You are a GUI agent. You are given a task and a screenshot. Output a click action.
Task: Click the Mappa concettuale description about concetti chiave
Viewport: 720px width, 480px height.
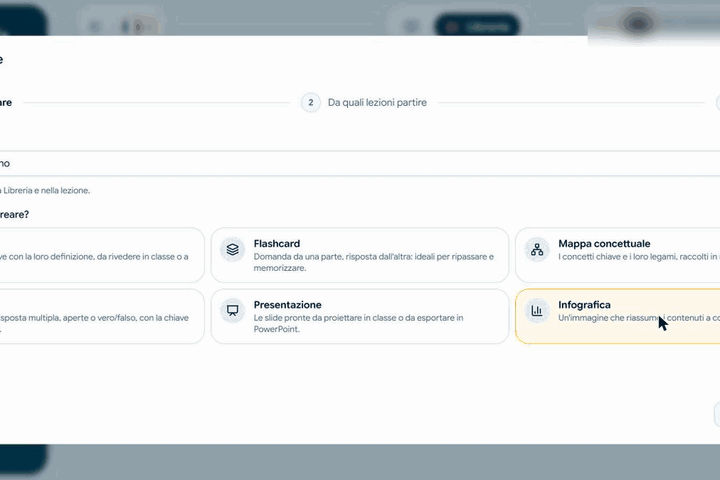639,257
